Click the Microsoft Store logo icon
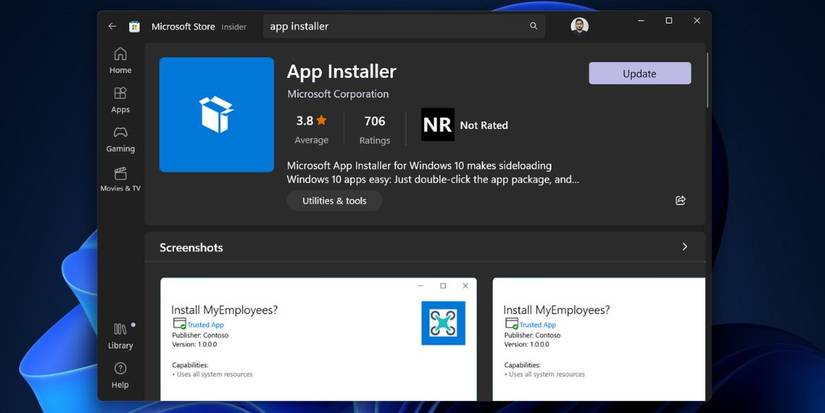Viewport: 825px width, 413px height. [134, 27]
